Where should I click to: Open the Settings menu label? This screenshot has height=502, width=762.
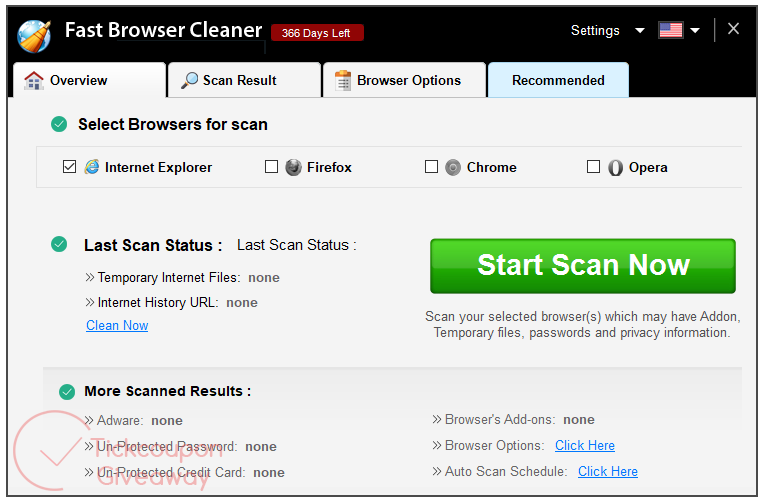595,30
